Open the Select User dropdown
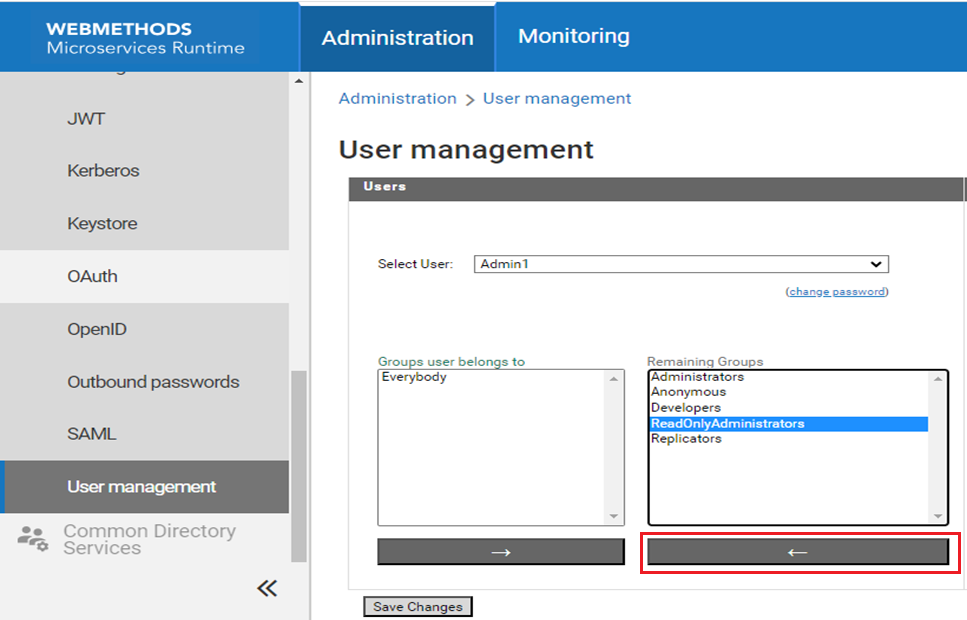The width and height of the screenshot is (967, 620). pyautogui.click(x=680, y=264)
